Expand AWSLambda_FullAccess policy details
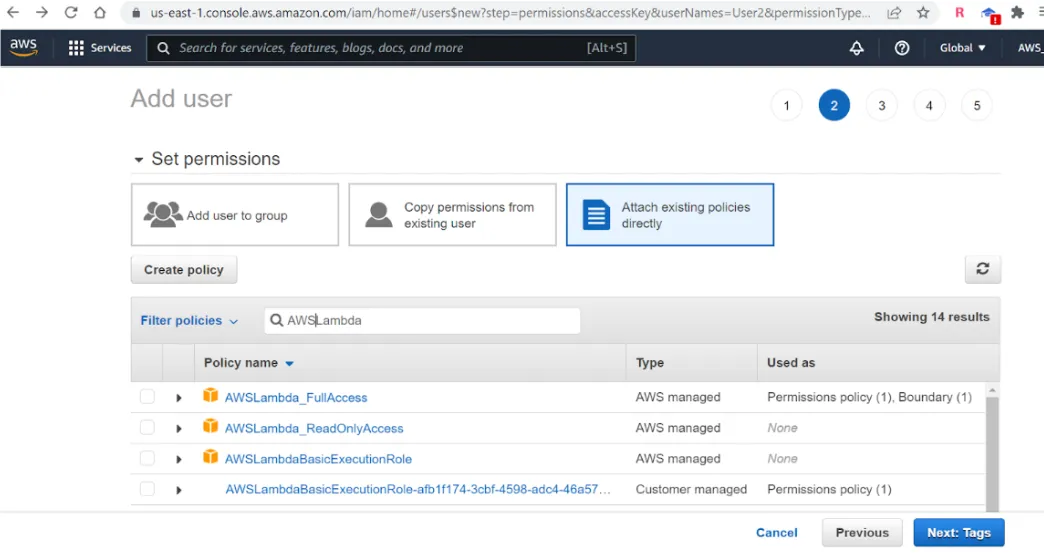1044x558 pixels. tap(178, 398)
